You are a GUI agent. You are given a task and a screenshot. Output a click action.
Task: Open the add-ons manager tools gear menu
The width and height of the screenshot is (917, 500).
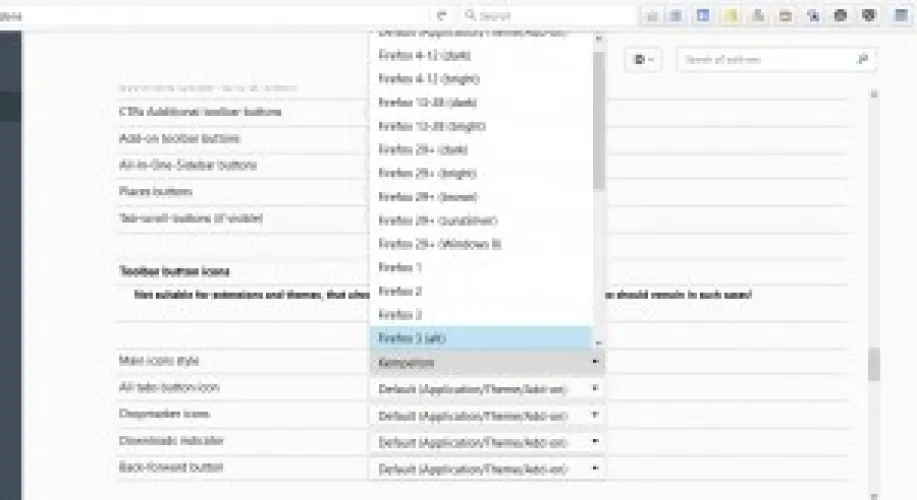[643, 59]
